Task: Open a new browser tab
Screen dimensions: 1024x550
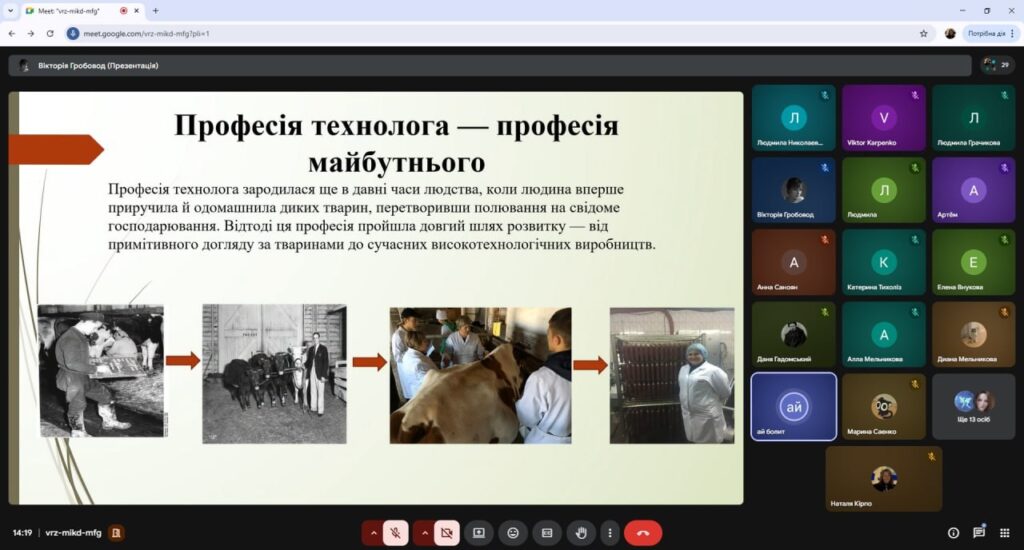Action: [155, 10]
